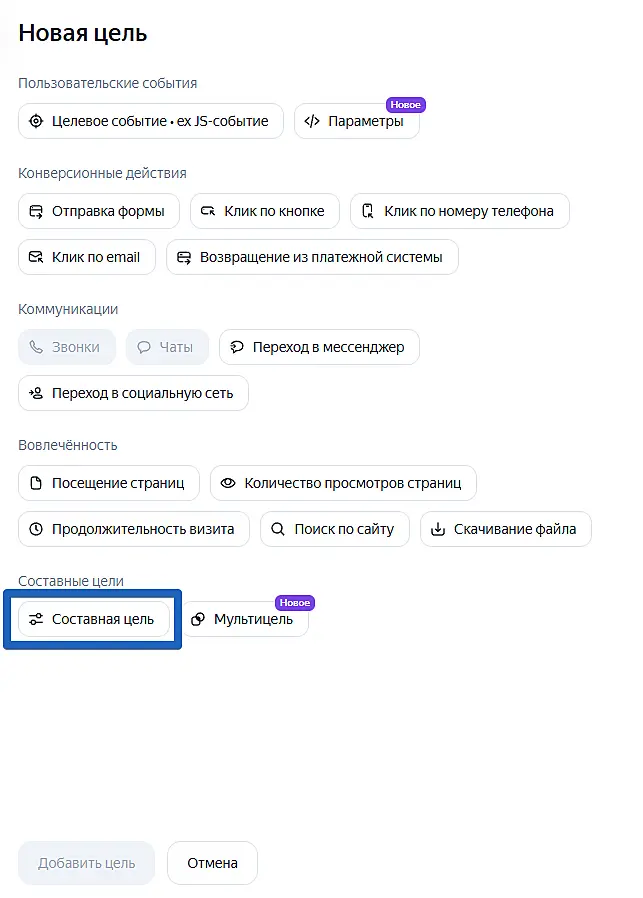Click the magnifier icon for Поиск по сайту
The image size is (643, 898).
pyautogui.click(x=278, y=529)
